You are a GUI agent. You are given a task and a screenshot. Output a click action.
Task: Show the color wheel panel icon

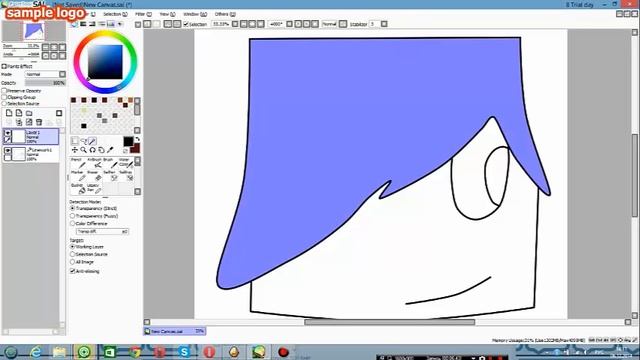click(x=74, y=24)
